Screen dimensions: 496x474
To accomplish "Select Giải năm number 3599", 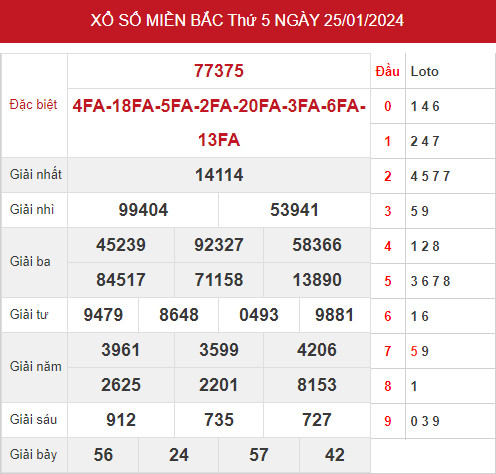I will [x=219, y=350].
